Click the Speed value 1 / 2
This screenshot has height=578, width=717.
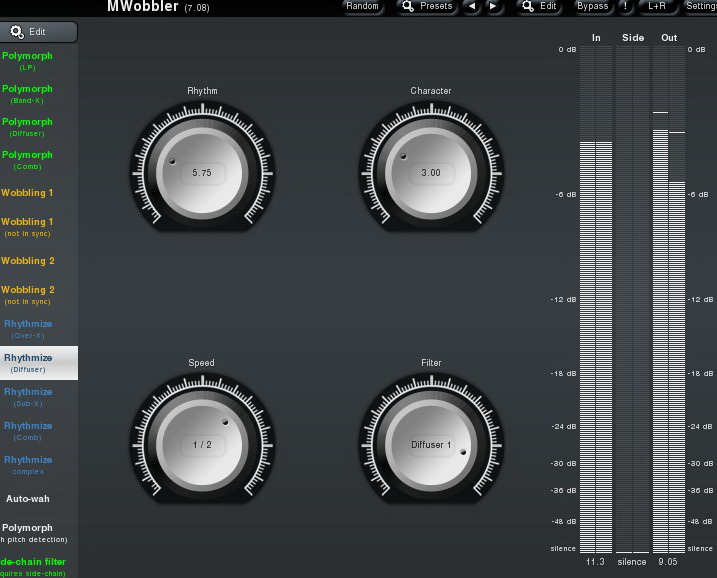[202, 445]
